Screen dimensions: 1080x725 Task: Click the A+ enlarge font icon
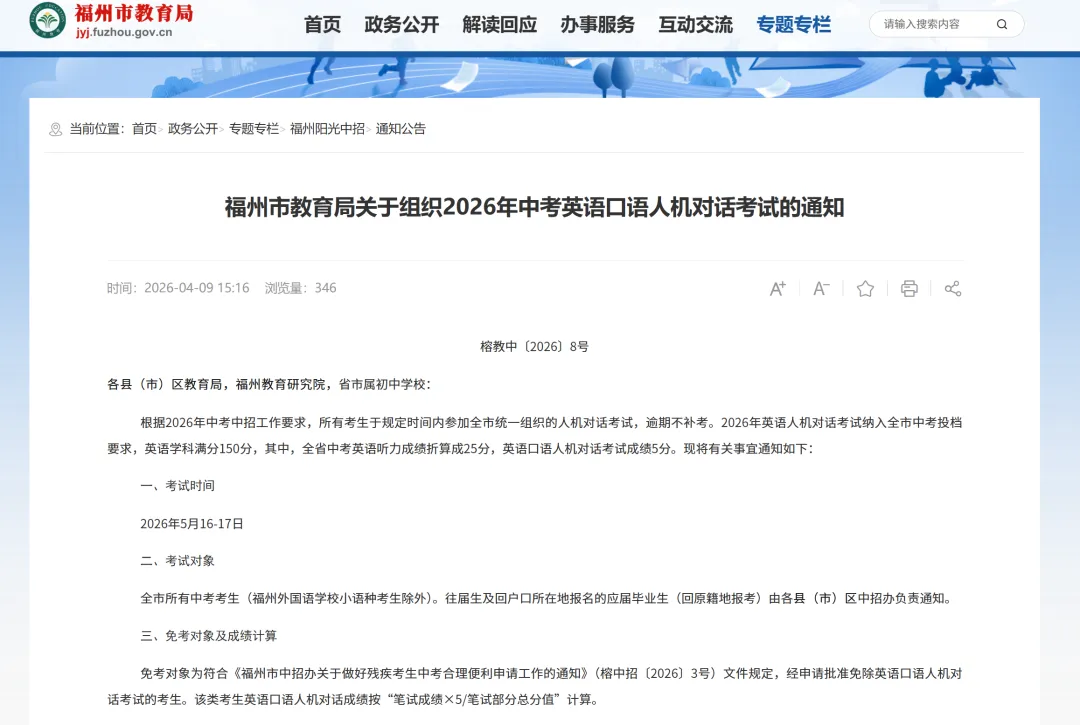(778, 288)
